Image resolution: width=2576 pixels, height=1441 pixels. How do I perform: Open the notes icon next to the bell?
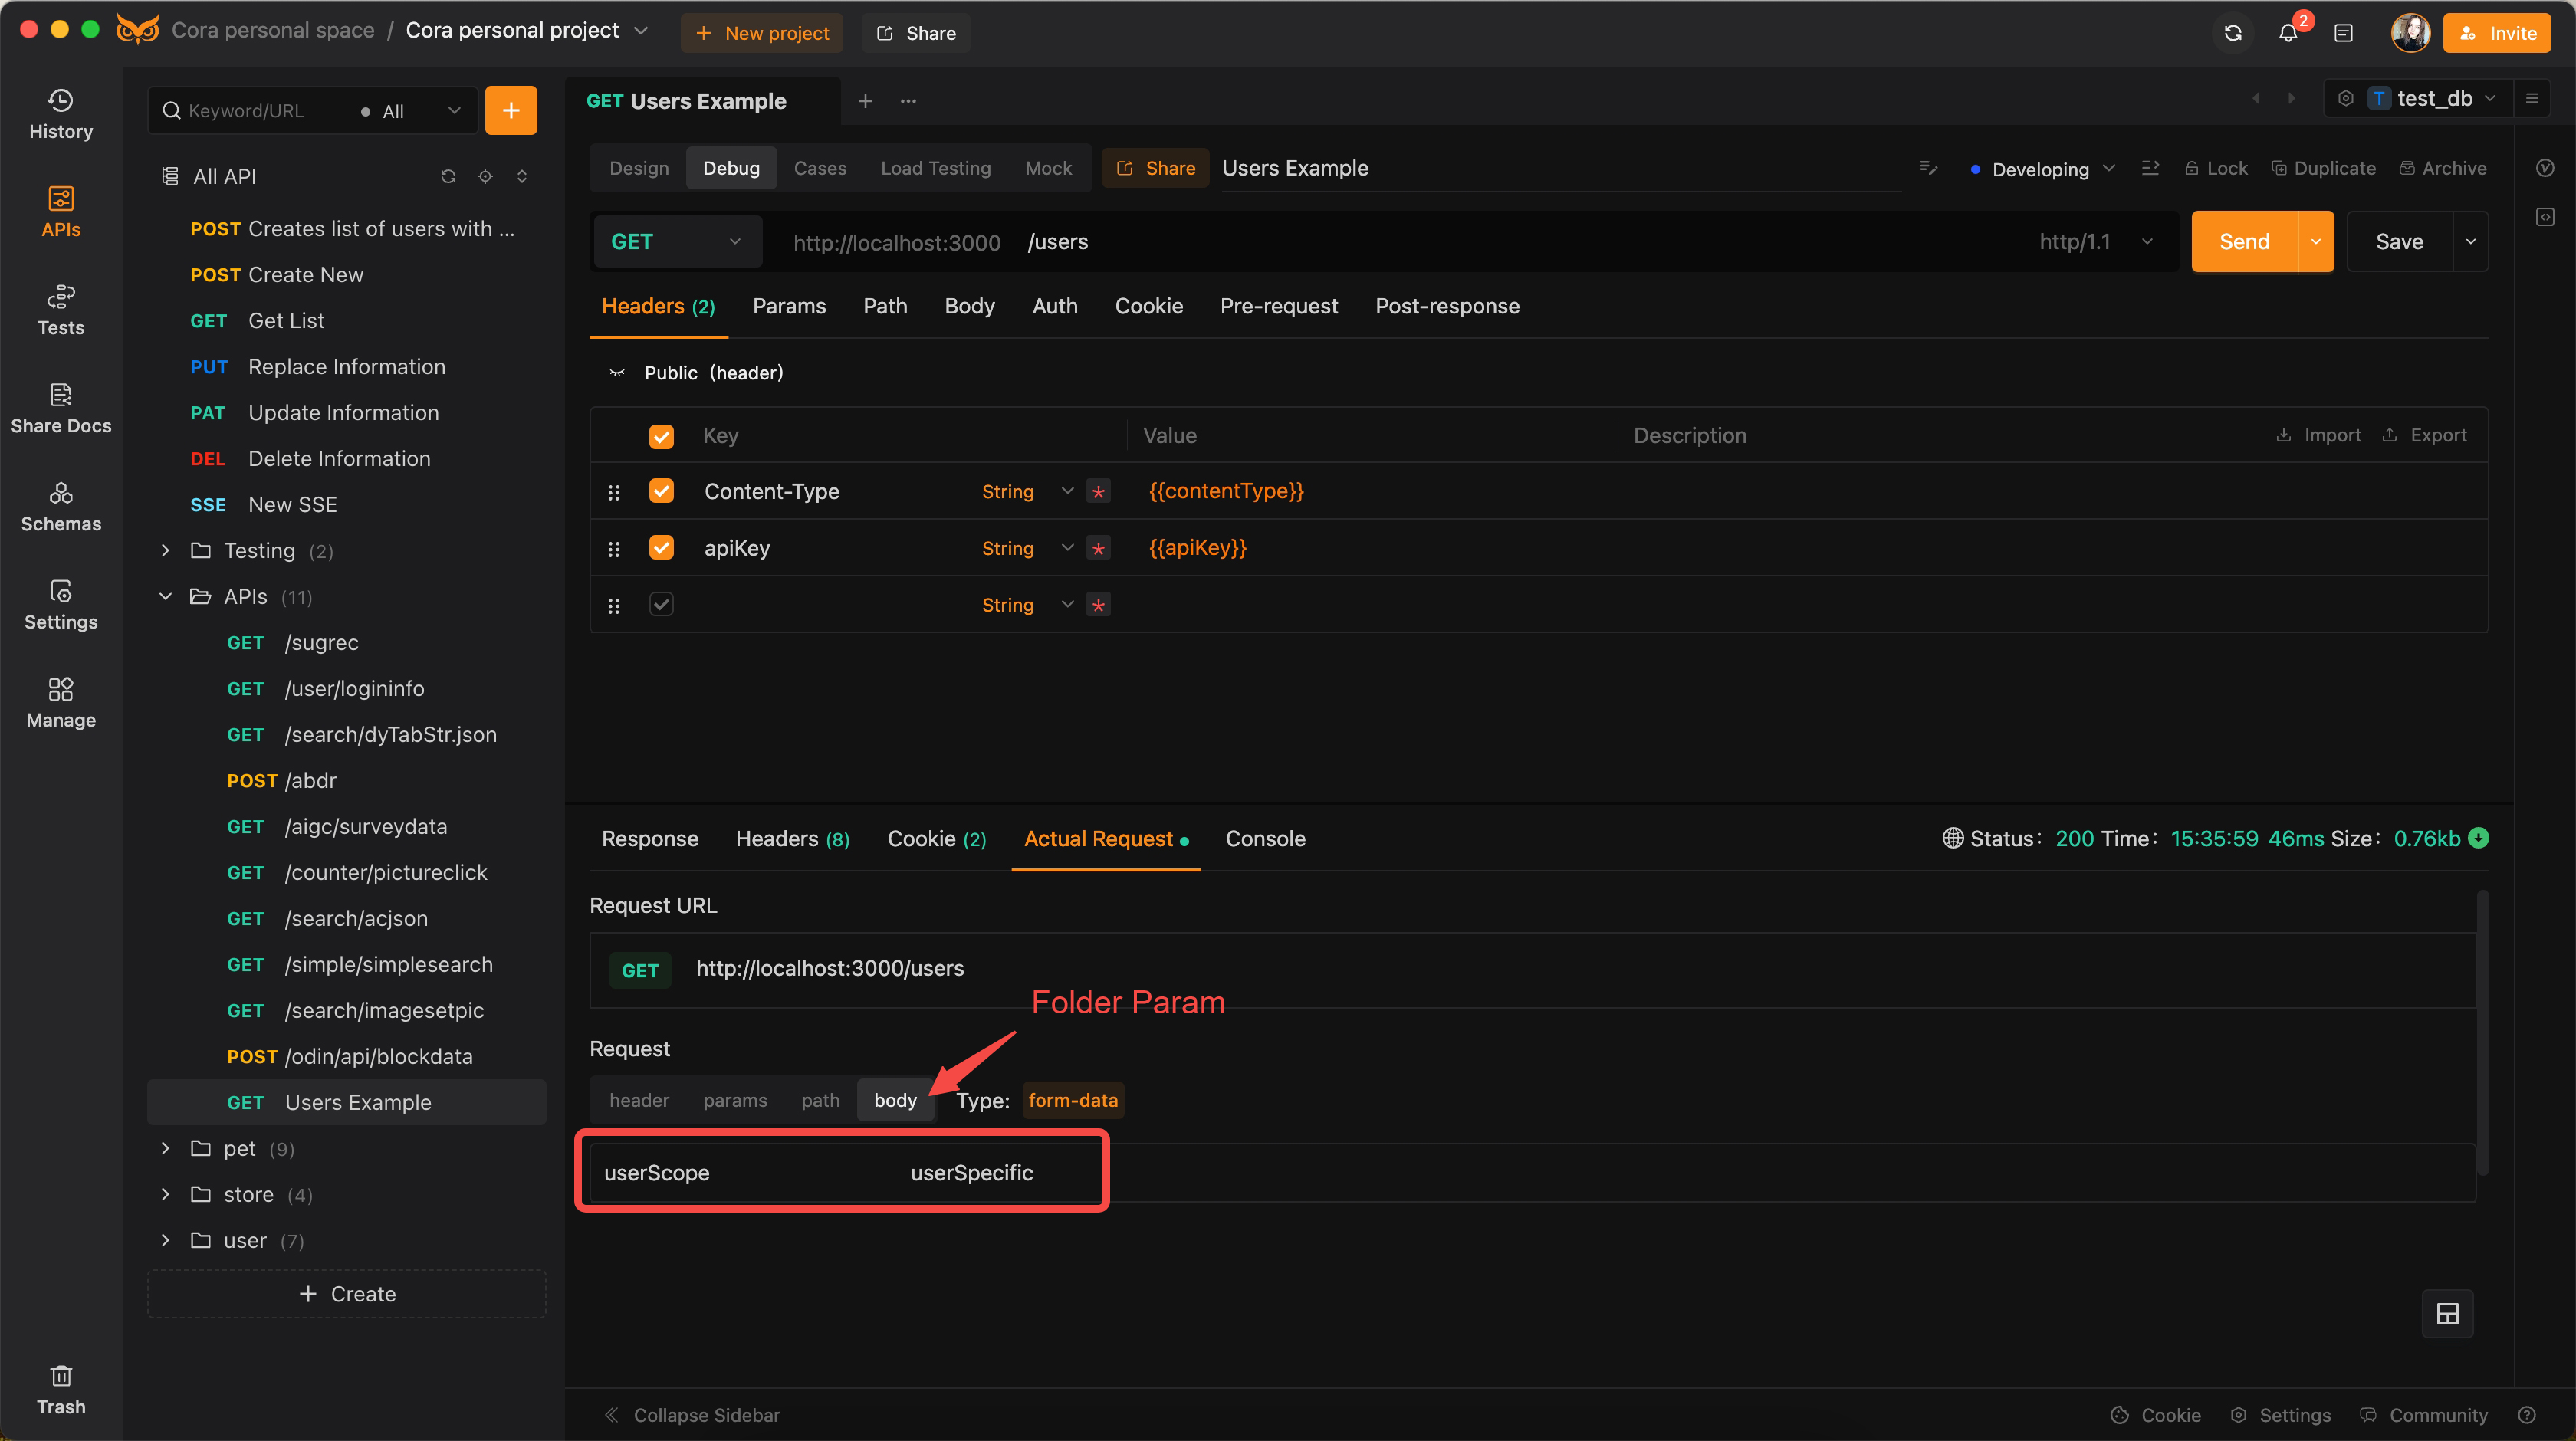click(2343, 33)
